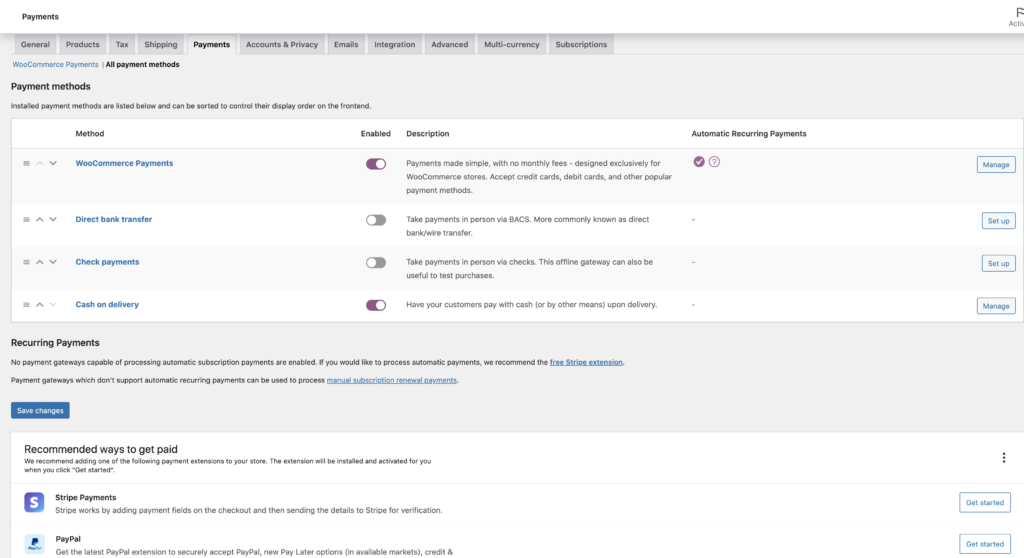The height and width of the screenshot is (558, 1024).
Task: Move Check payments up with the up arrow
Action: click(40, 262)
